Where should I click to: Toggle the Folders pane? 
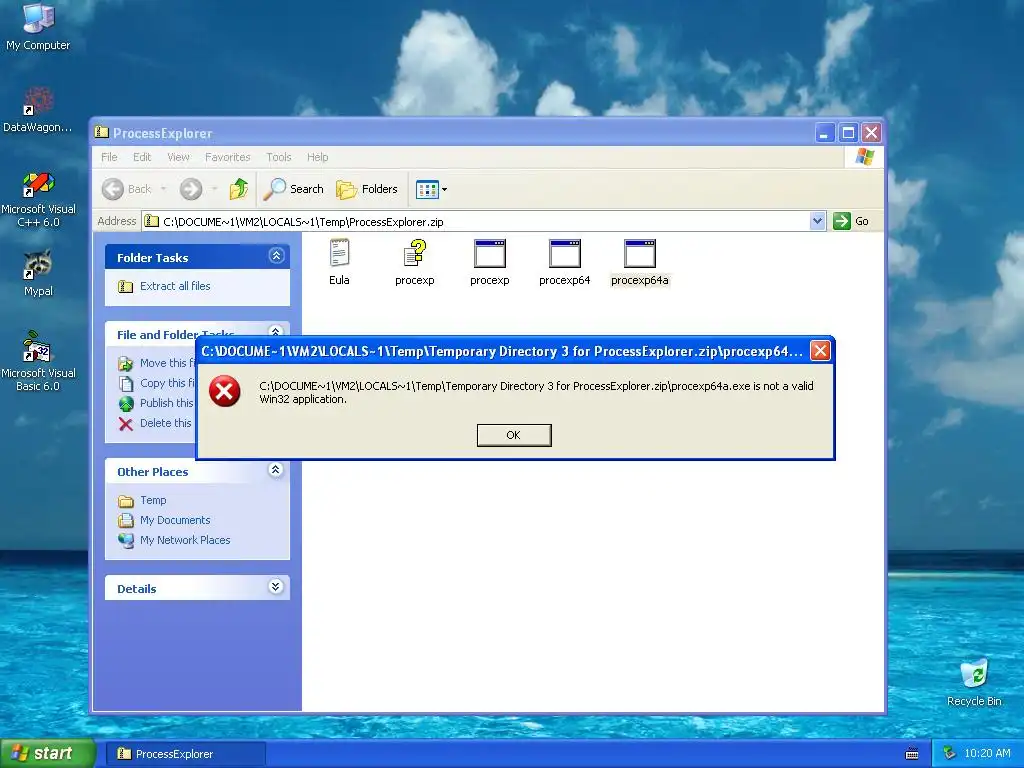click(366, 189)
